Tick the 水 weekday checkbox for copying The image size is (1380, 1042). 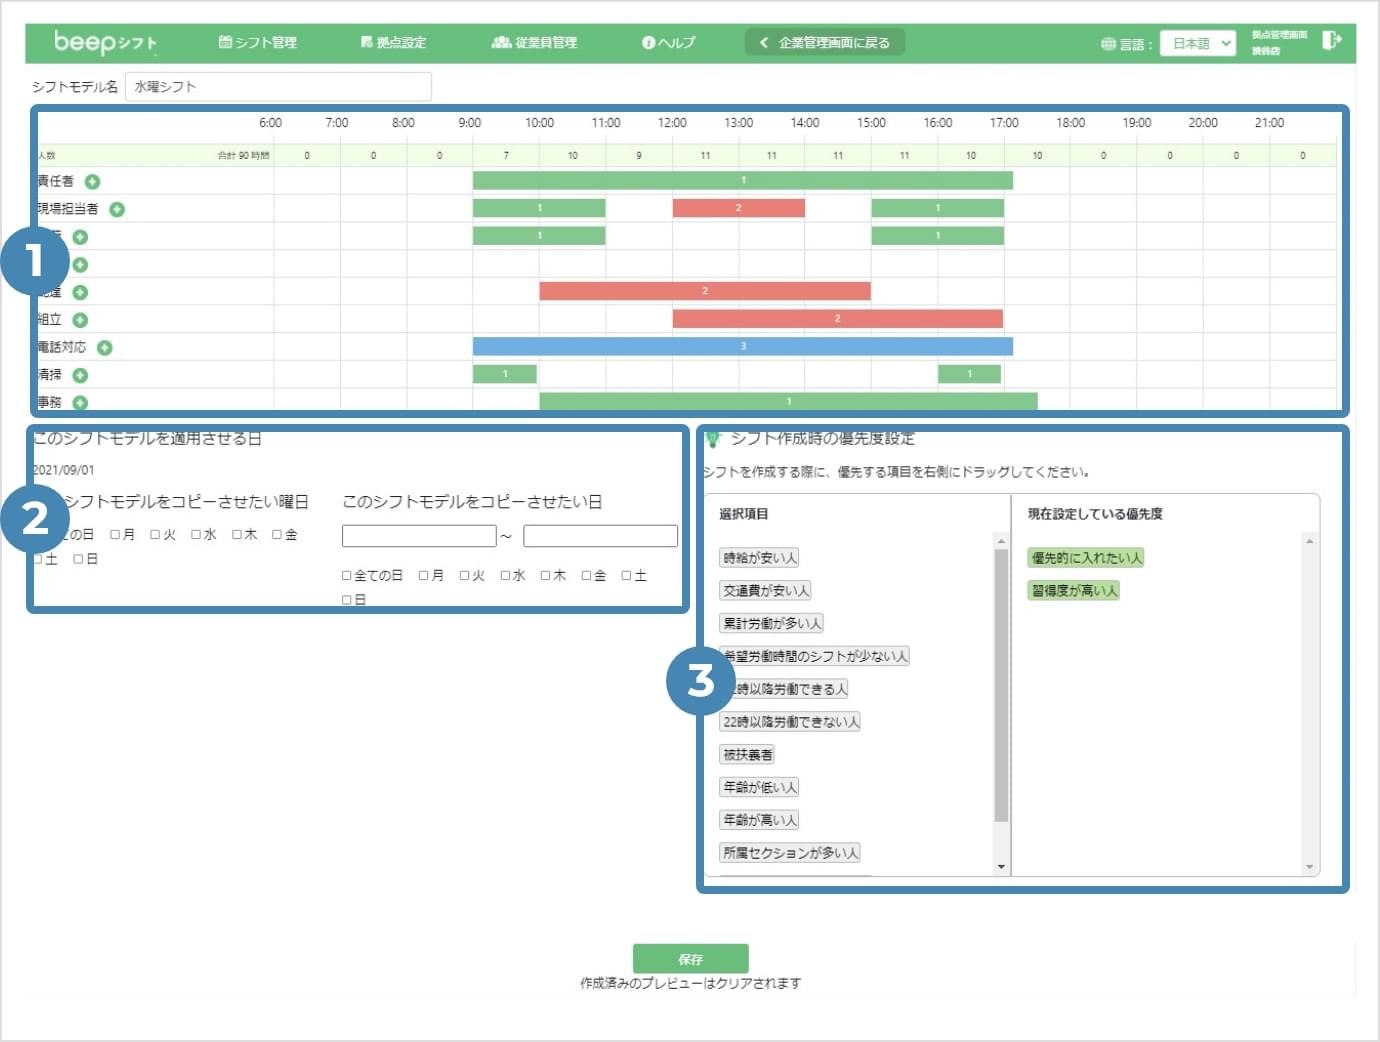point(196,534)
